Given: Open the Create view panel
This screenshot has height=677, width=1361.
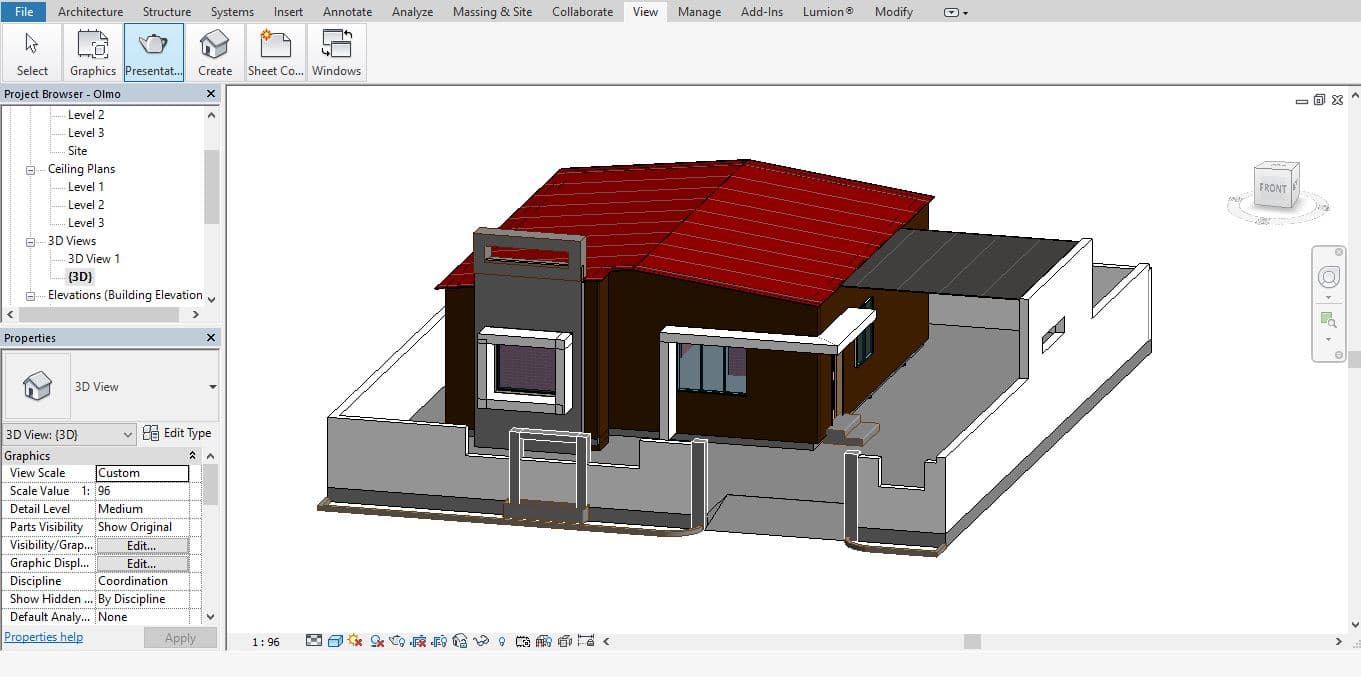Looking at the screenshot, I should tap(214, 52).
